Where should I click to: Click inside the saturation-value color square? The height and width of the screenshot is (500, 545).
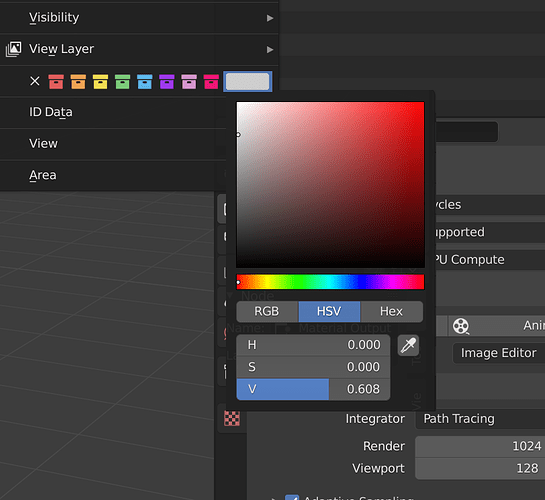(330, 185)
